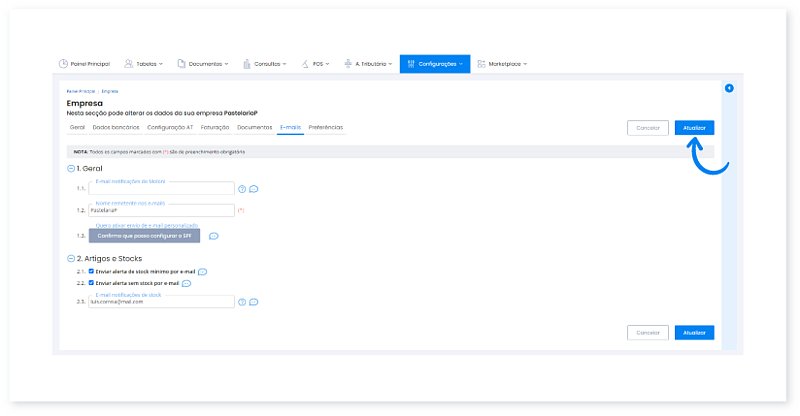The height and width of the screenshot is (416, 800).
Task: Open Painel Principal dashboard
Action: pos(84,64)
